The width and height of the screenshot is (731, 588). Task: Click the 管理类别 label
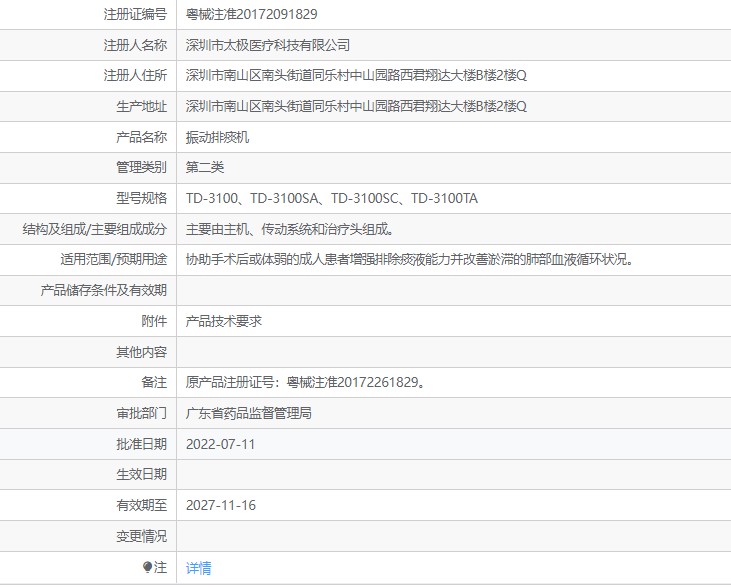[x=142, y=167]
